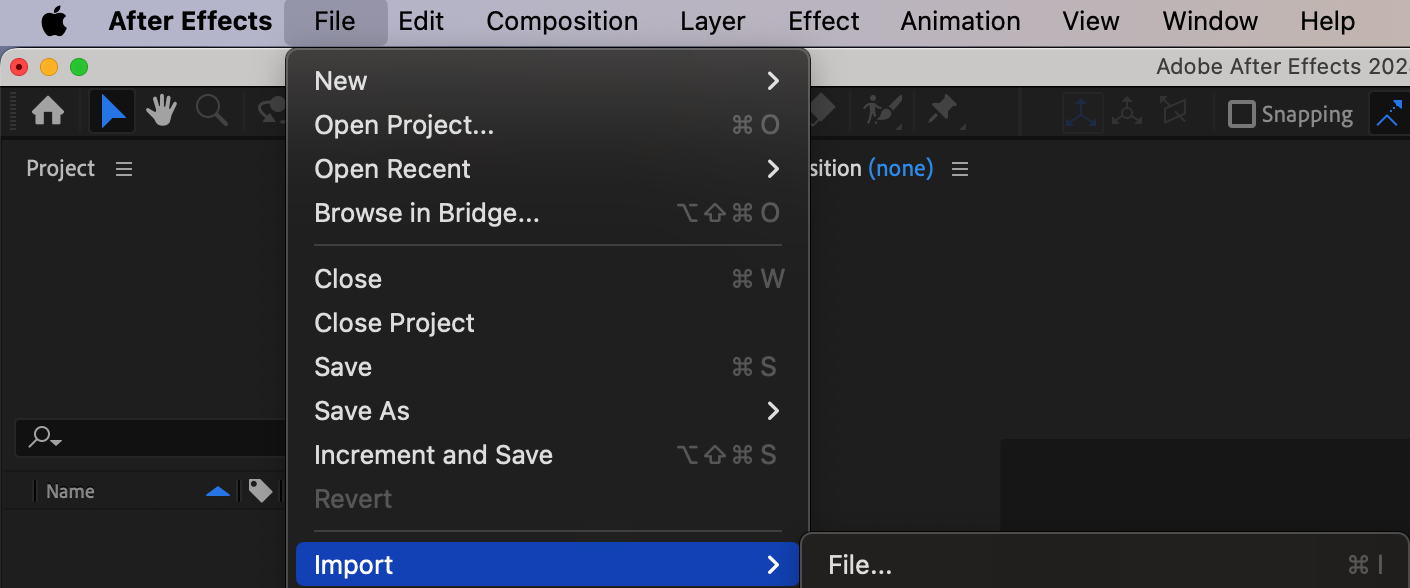Open the Composition panel options menu
The width and height of the screenshot is (1410, 588).
[x=960, y=169]
